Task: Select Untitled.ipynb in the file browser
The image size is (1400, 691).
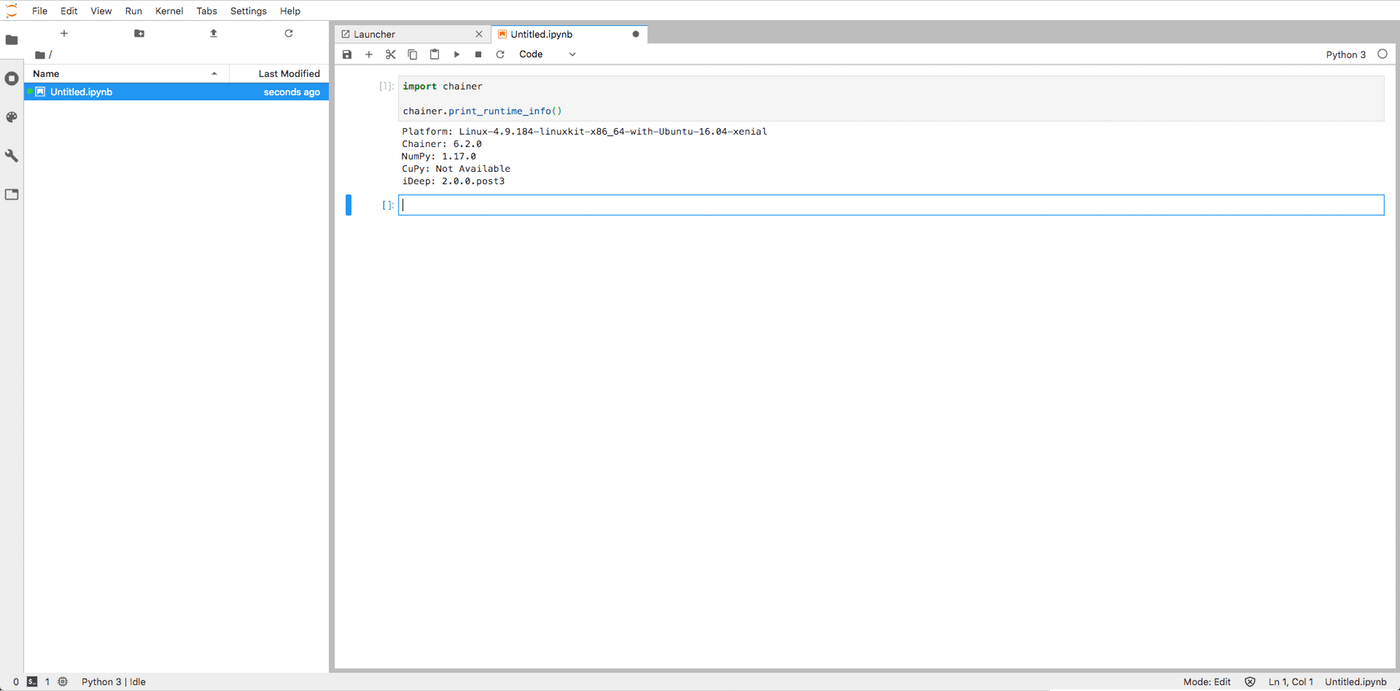Action: [176, 92]
